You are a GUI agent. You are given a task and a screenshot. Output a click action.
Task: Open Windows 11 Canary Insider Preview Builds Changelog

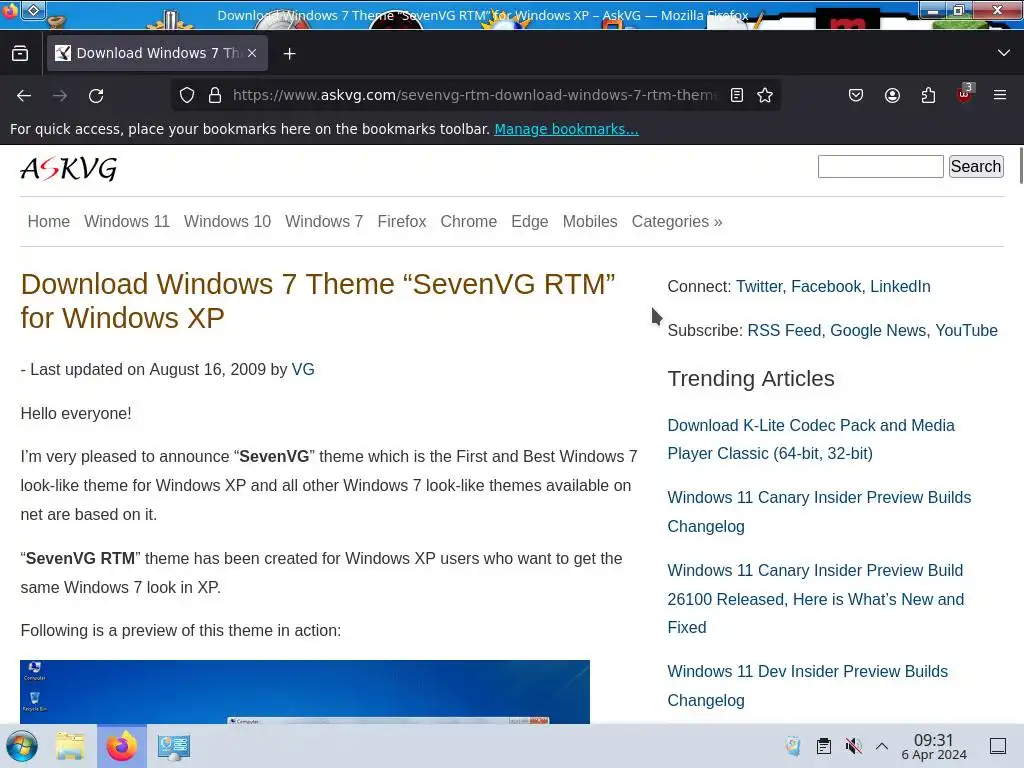819,512
